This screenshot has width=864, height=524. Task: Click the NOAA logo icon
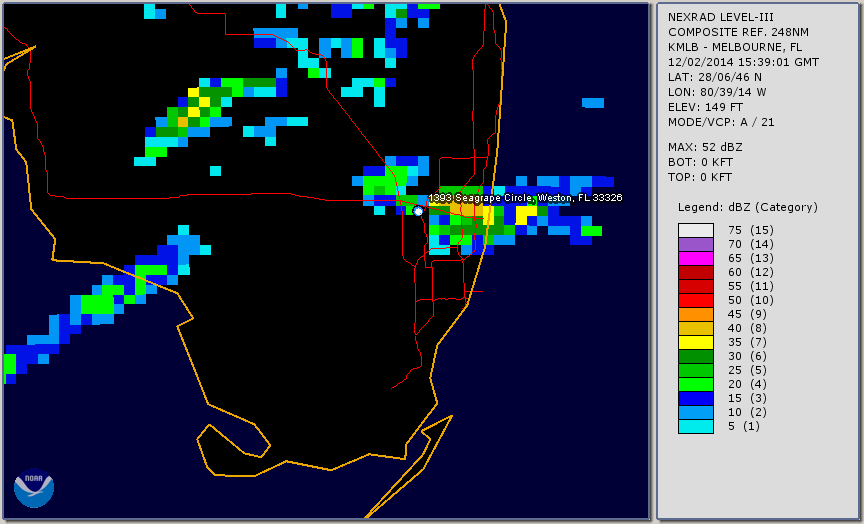click(x=34, y=488)
